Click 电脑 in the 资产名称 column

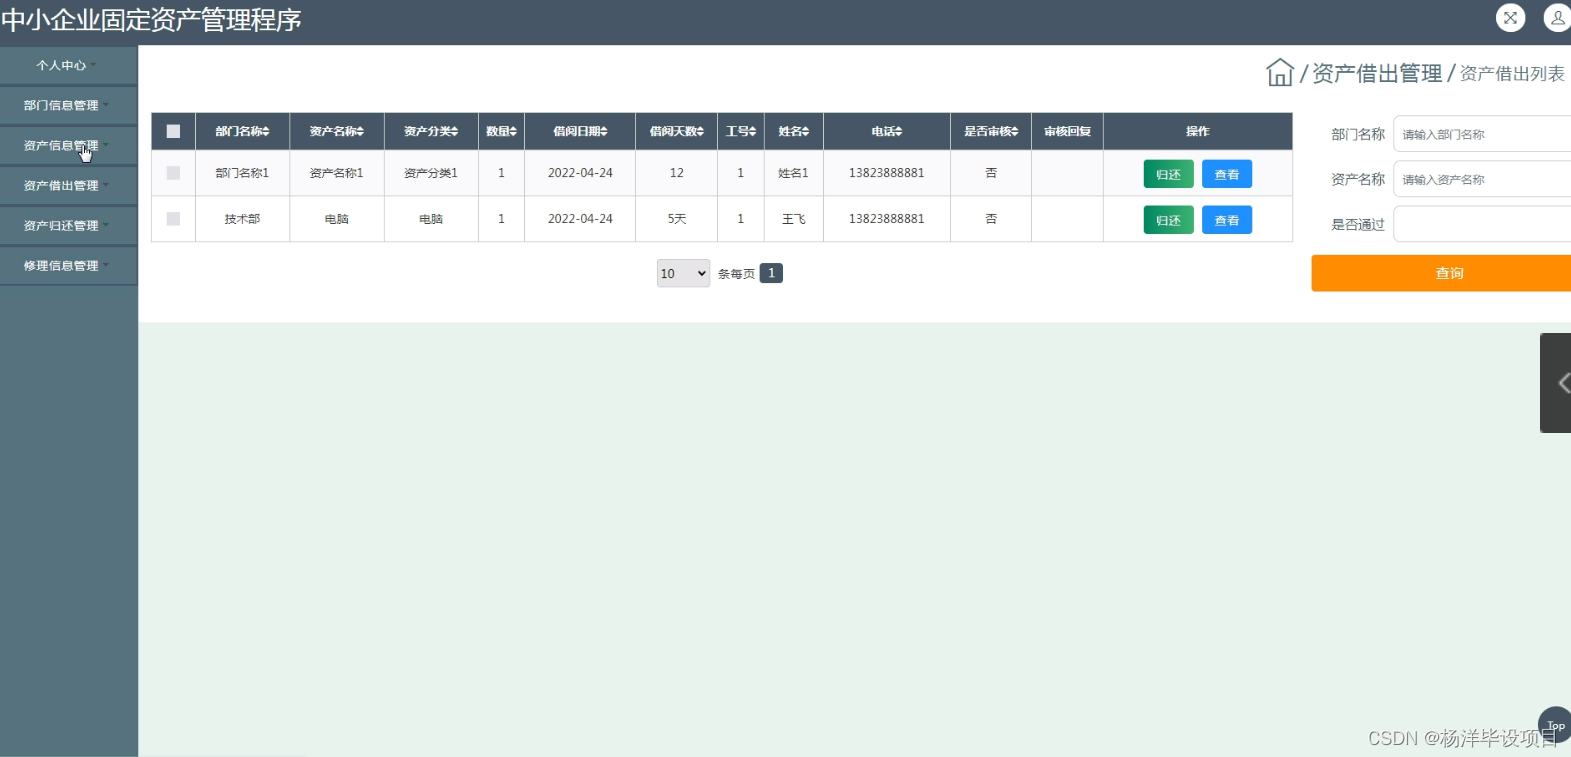pyautogui.click(x=337, y=219)
